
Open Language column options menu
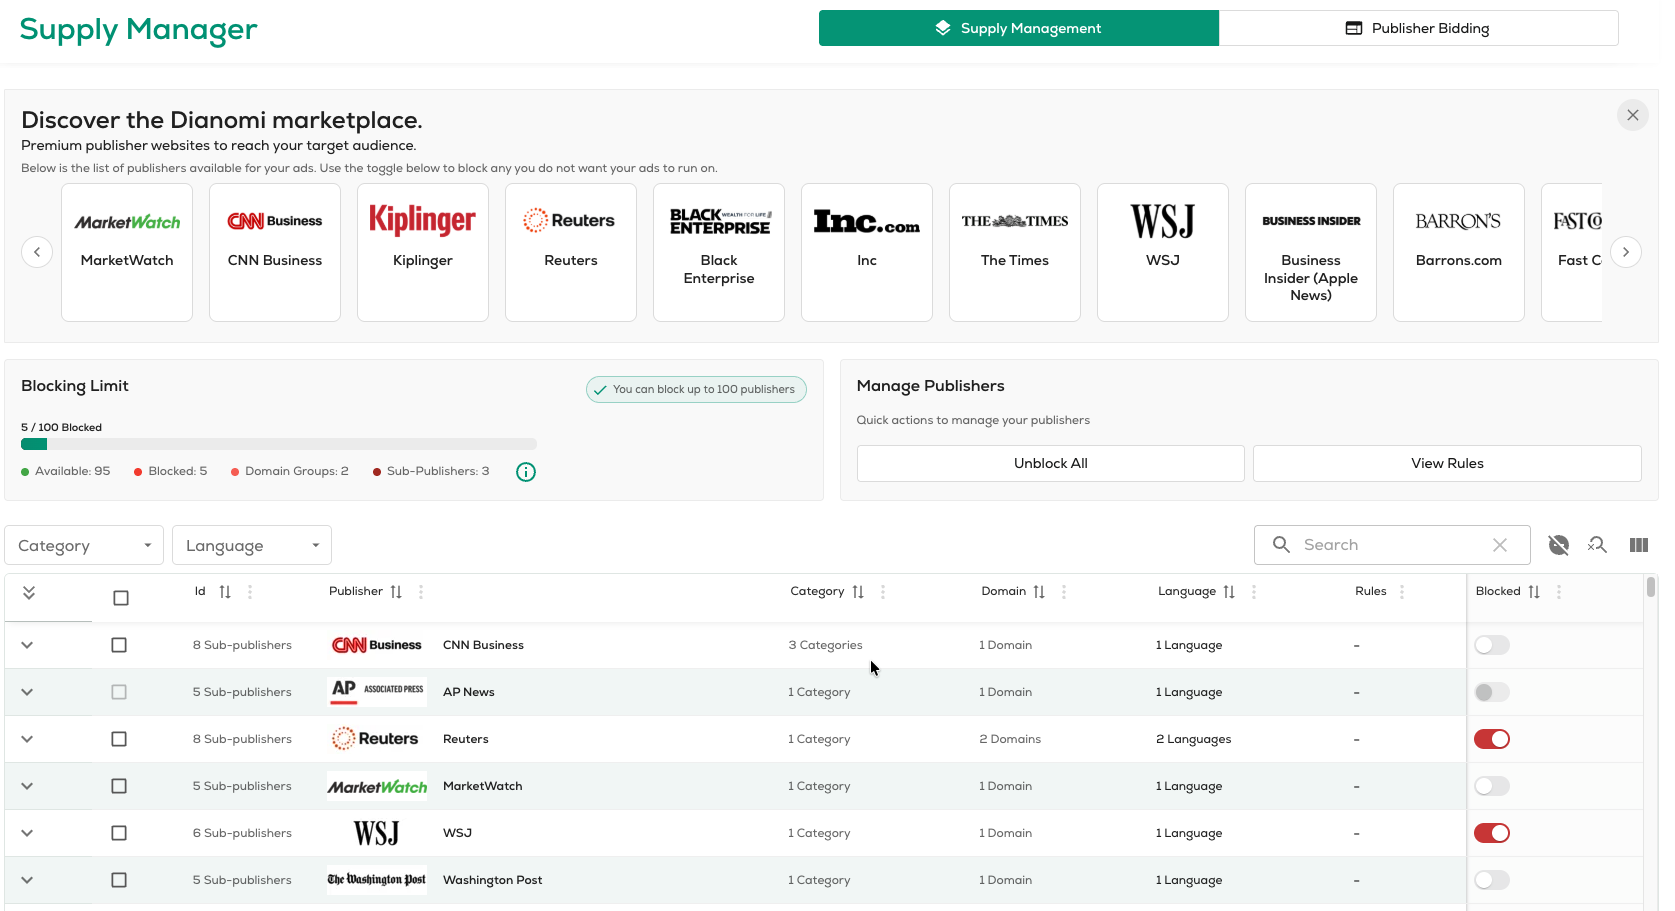1254,592
